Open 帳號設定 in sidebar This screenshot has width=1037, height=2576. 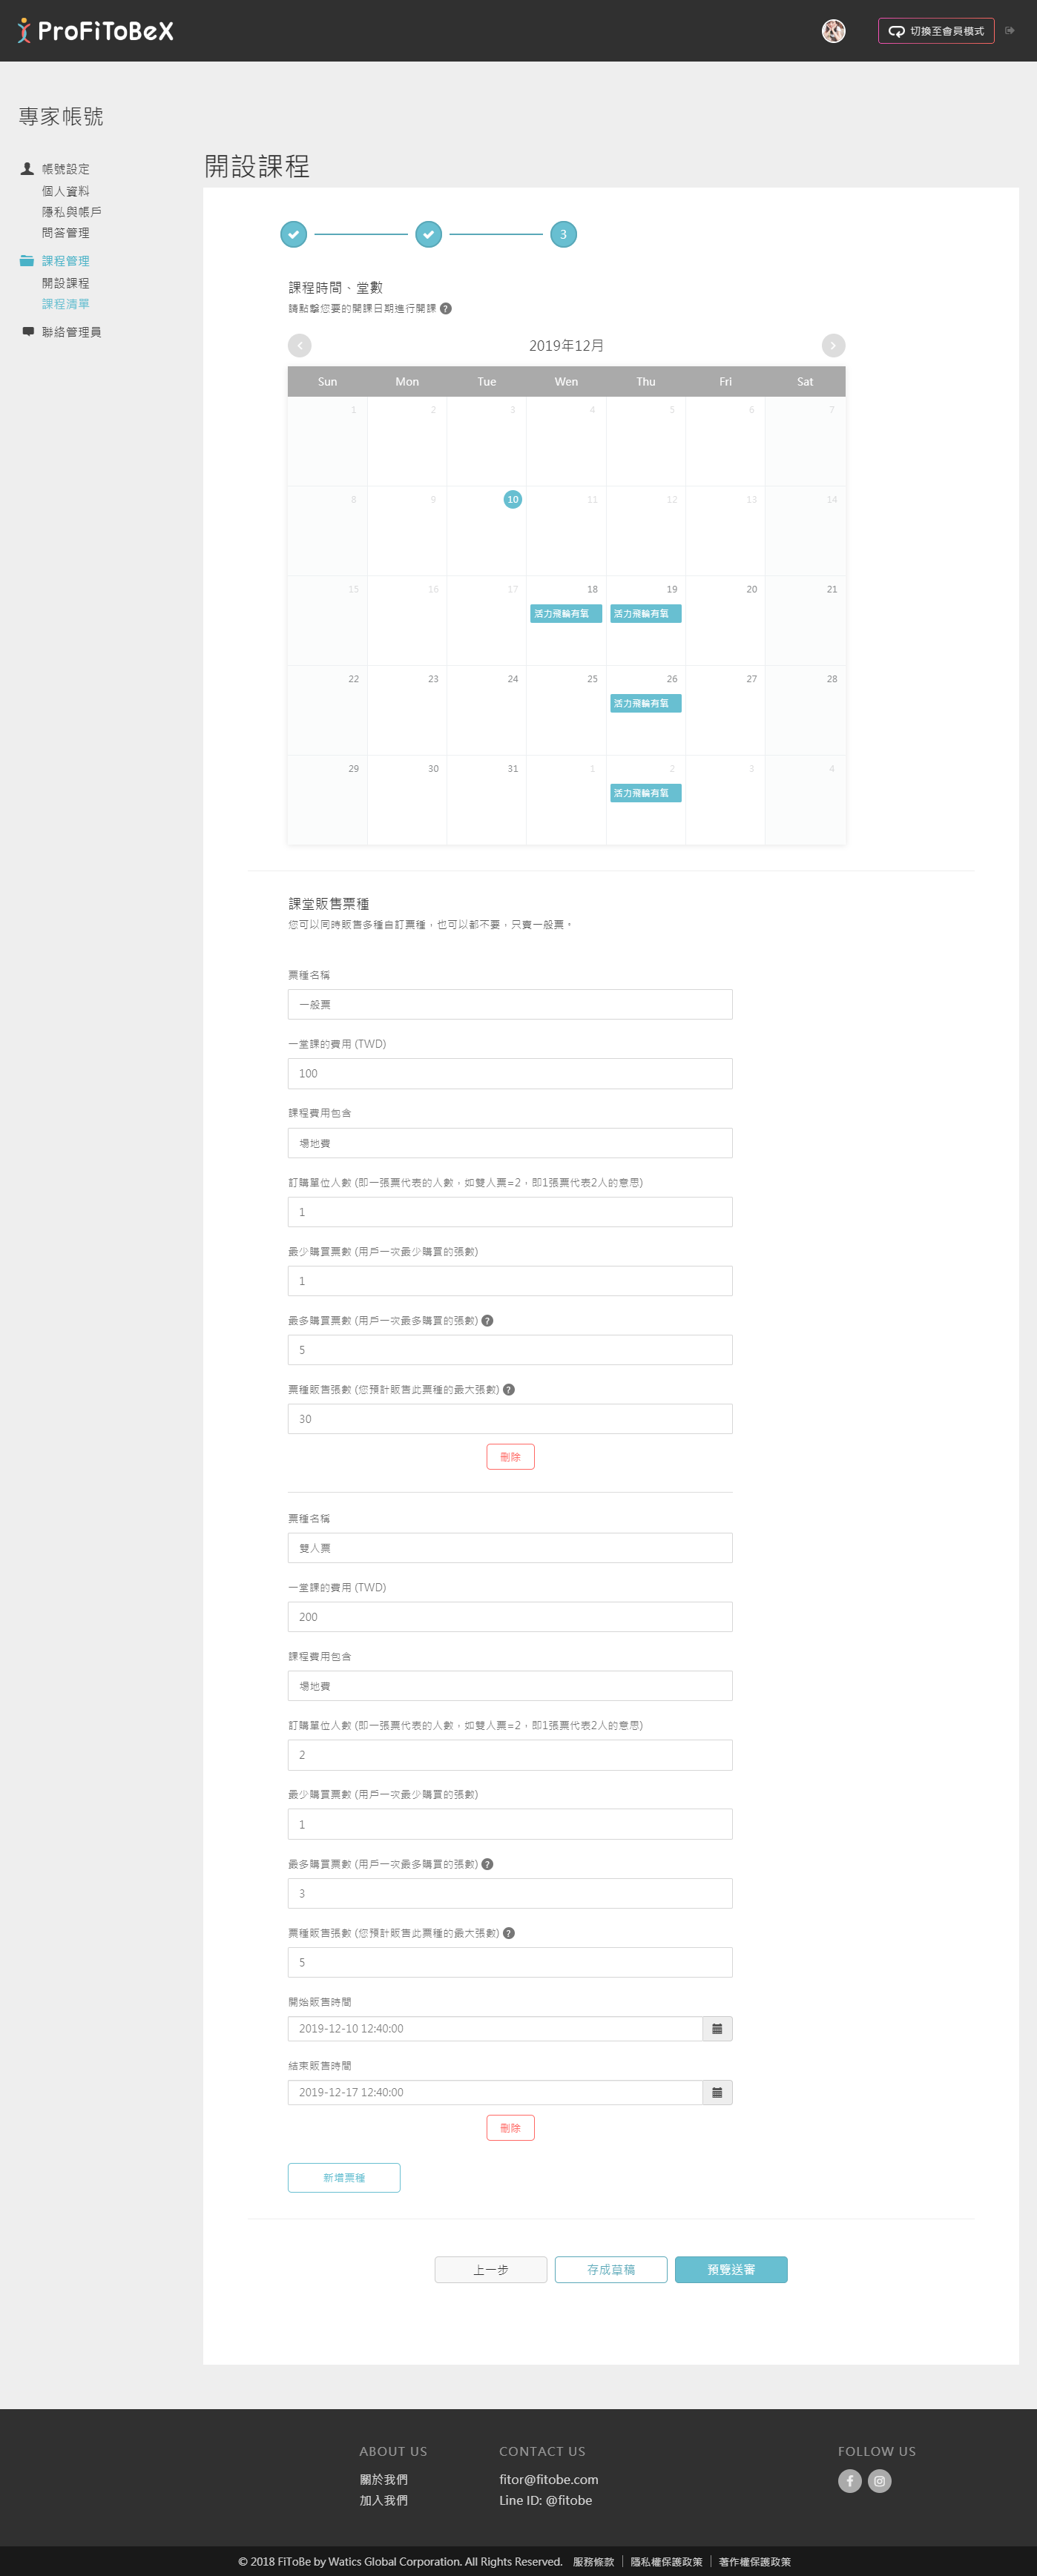(x=65, y=169)
